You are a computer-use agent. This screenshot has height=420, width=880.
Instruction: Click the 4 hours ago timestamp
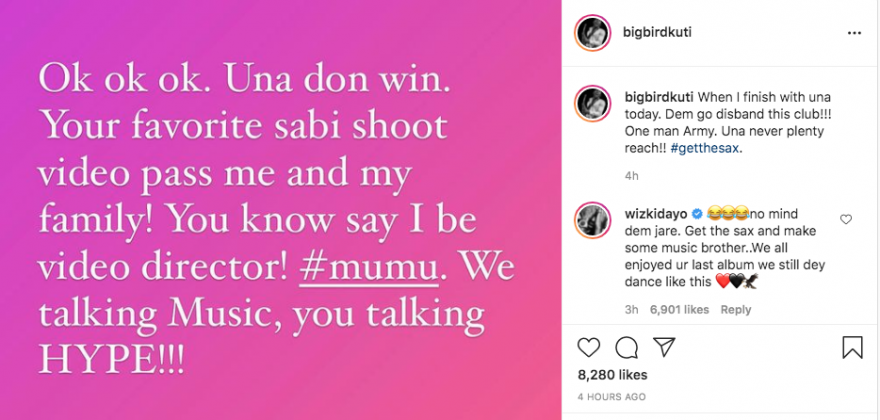612,397
